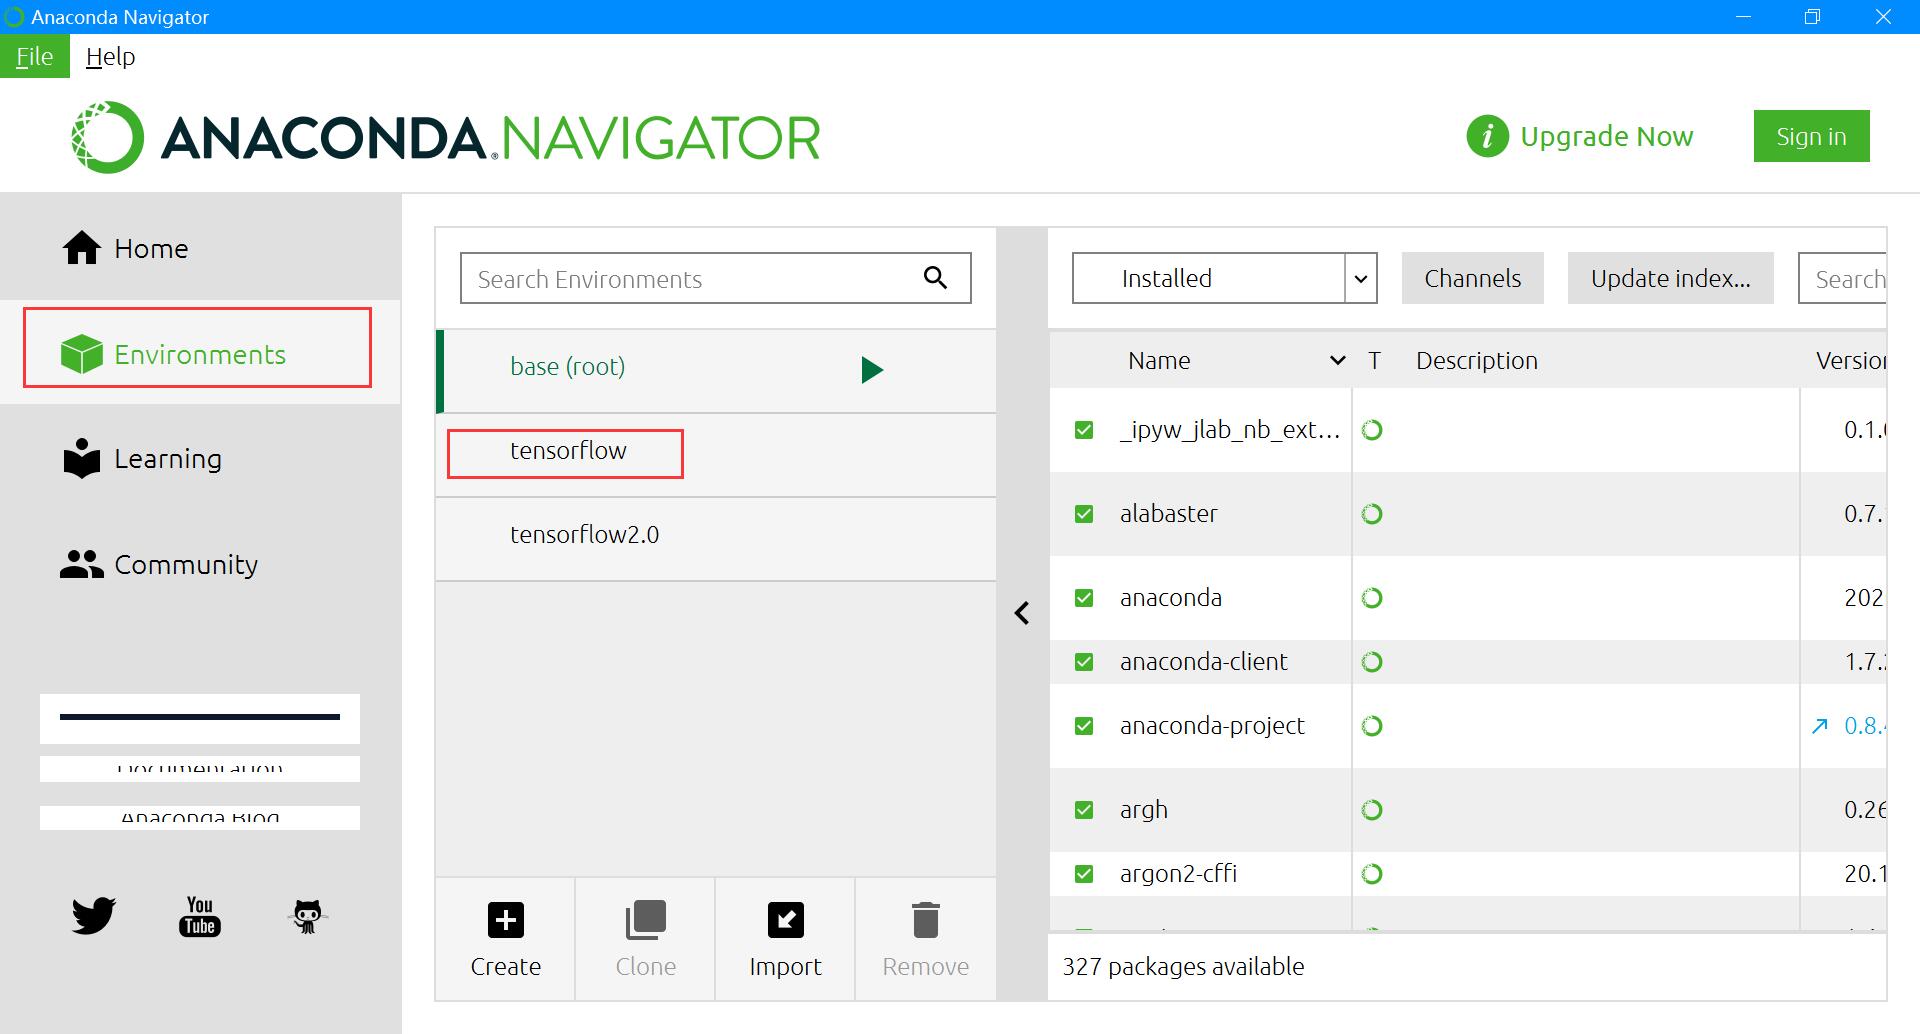Click the Import environment icon
1920x1034 pixels.
[x=785, y=920]
